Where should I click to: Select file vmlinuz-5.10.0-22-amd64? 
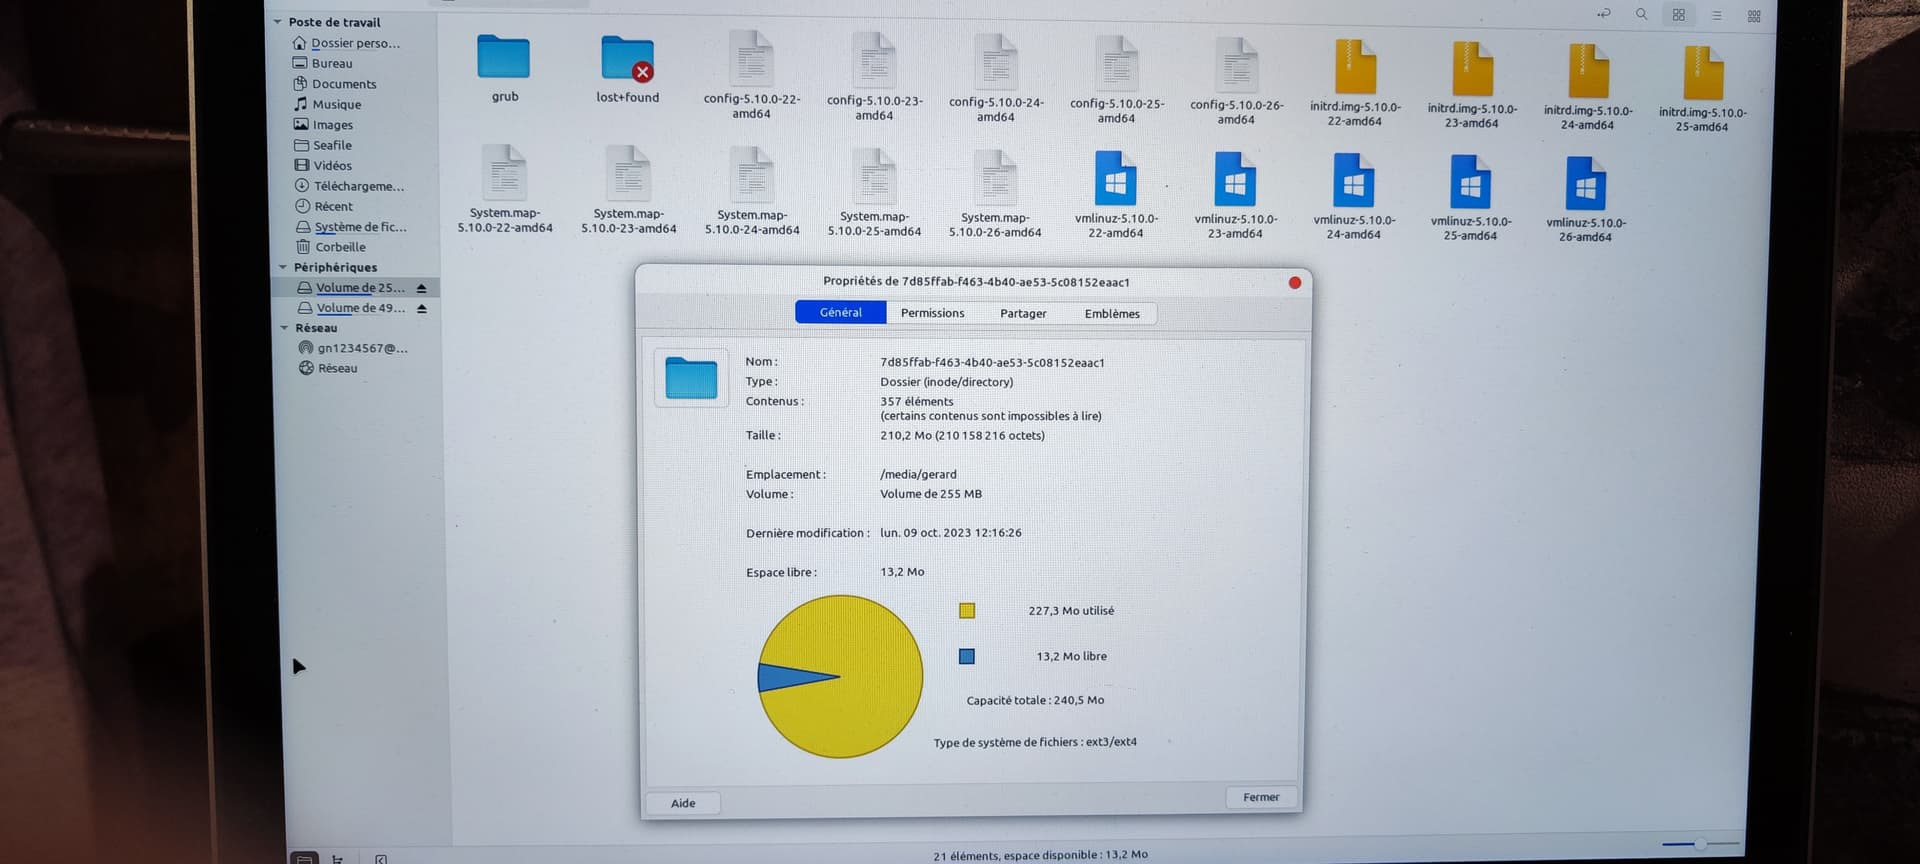click(1116, 195)
